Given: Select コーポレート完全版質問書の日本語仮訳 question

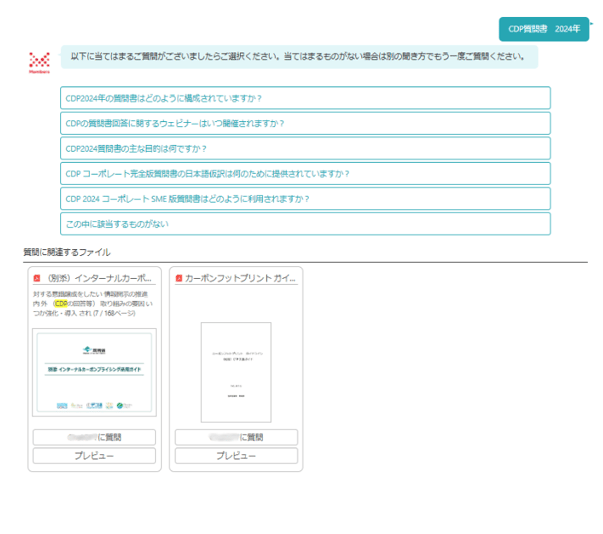Looking at the screenshot, I should click(305, 174).
